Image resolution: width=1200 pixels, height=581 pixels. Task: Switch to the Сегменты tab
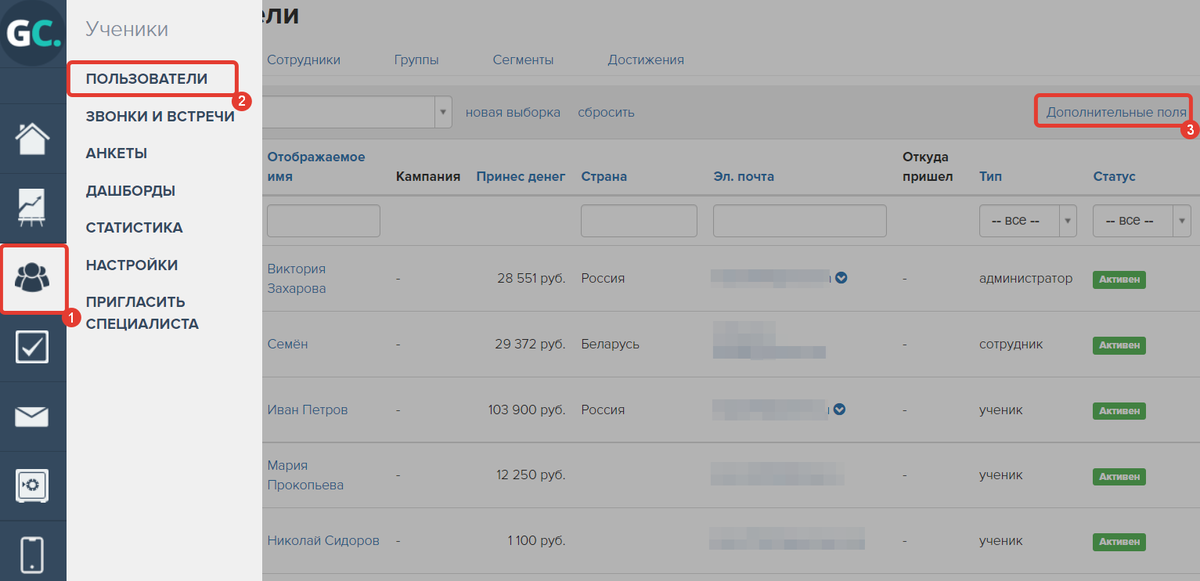(x=523, y=59)
